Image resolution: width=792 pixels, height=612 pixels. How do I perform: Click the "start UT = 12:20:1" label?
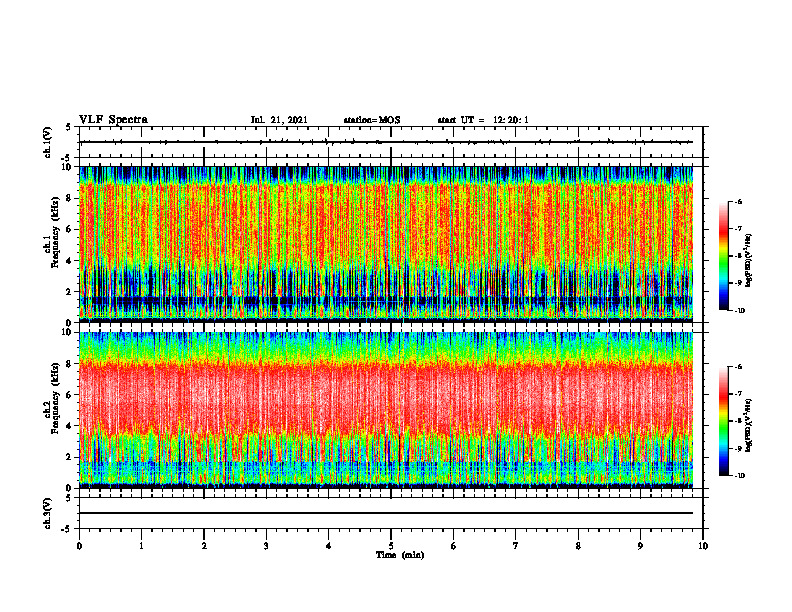point(483,120)
